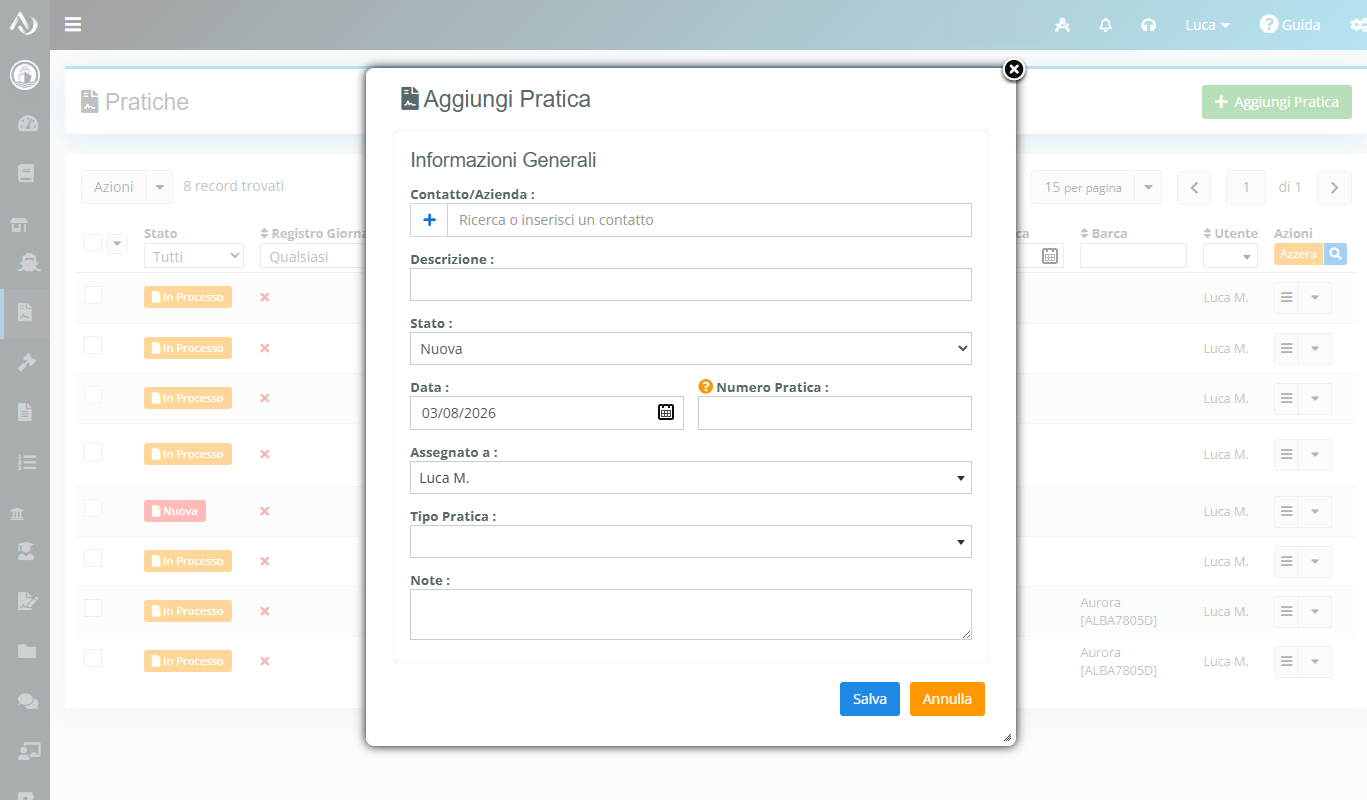Image resolution: width=1367 pixels, height=800 pixels.
Task: Tick the checkbox of the fourth In Processo row
Action: 93,452
